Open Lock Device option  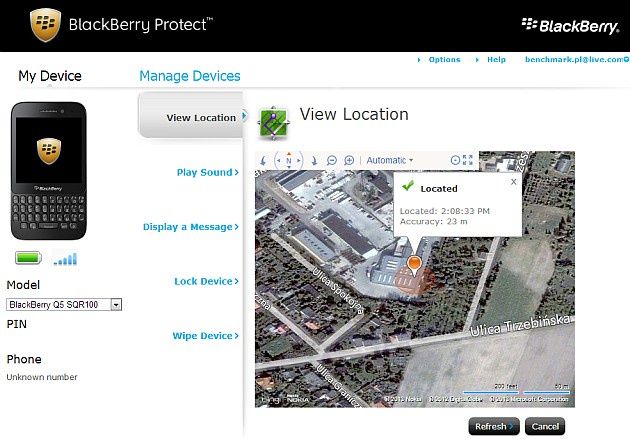tap(207, 281)
